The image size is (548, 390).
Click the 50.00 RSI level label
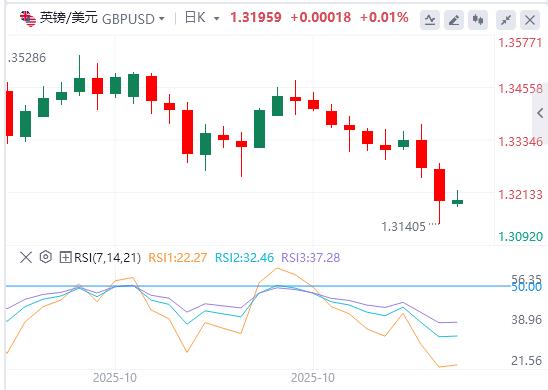(526, 287)
